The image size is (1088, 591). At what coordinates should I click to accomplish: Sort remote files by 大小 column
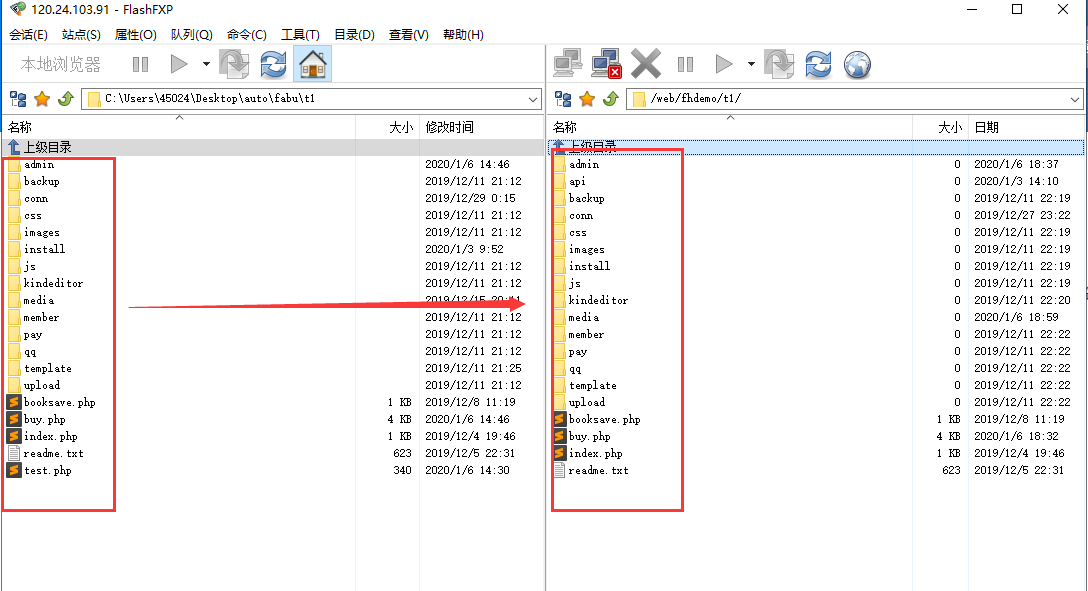pos(949,127)
